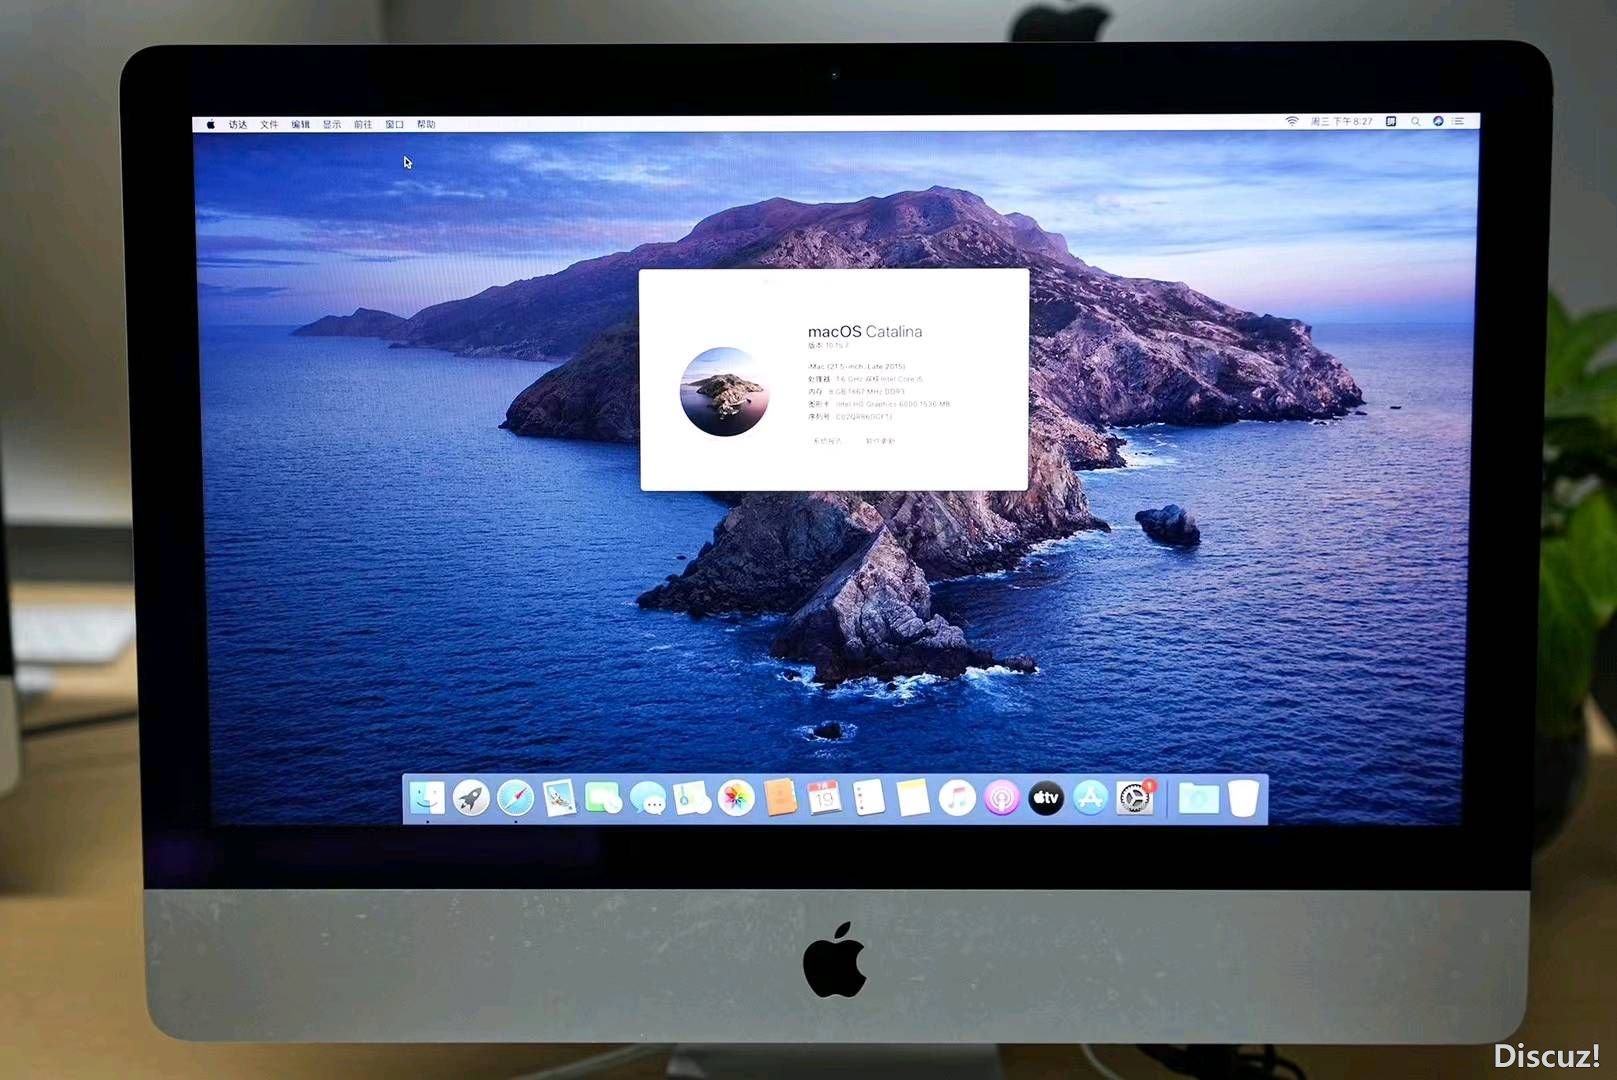
Task: Click the Wi-Fi status icon
Action: click(1292, 121)
